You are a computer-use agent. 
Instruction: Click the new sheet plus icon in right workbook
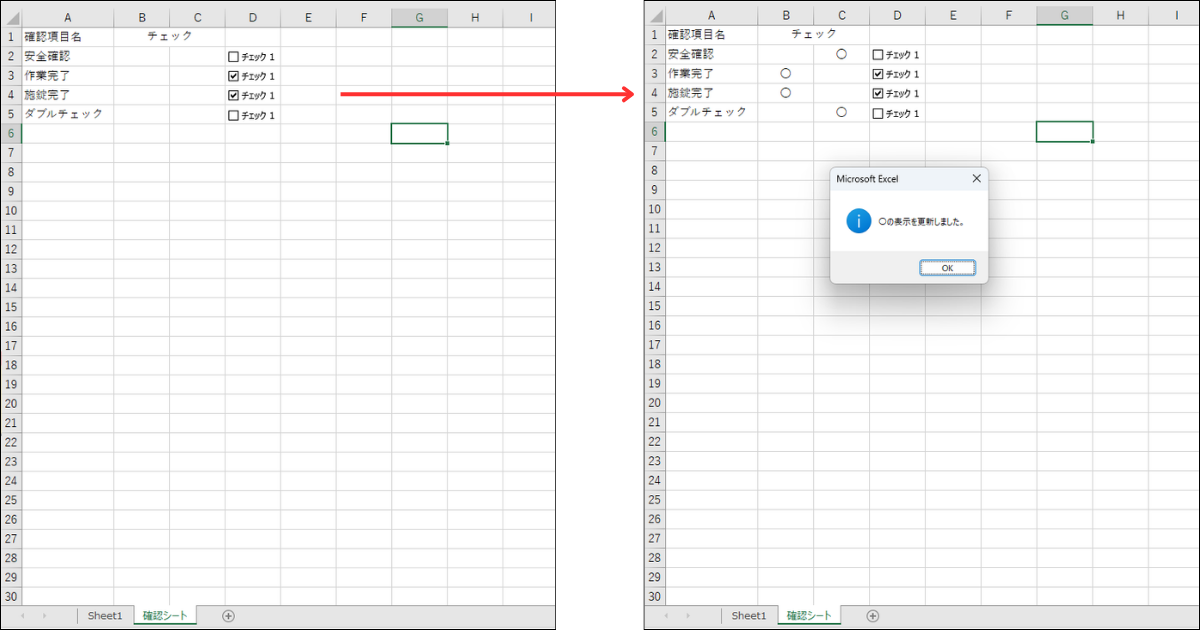[873, 616]
